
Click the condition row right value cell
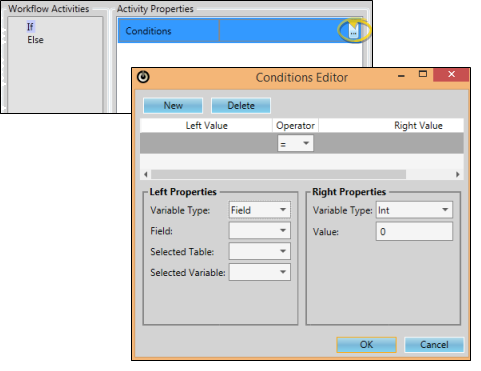(x=390, y=143)
